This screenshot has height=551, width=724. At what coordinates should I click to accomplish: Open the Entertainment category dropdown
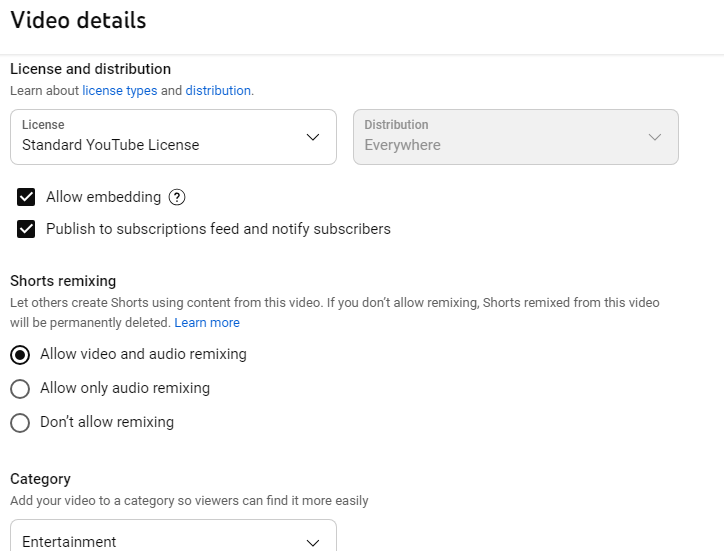tap(313, 541)
